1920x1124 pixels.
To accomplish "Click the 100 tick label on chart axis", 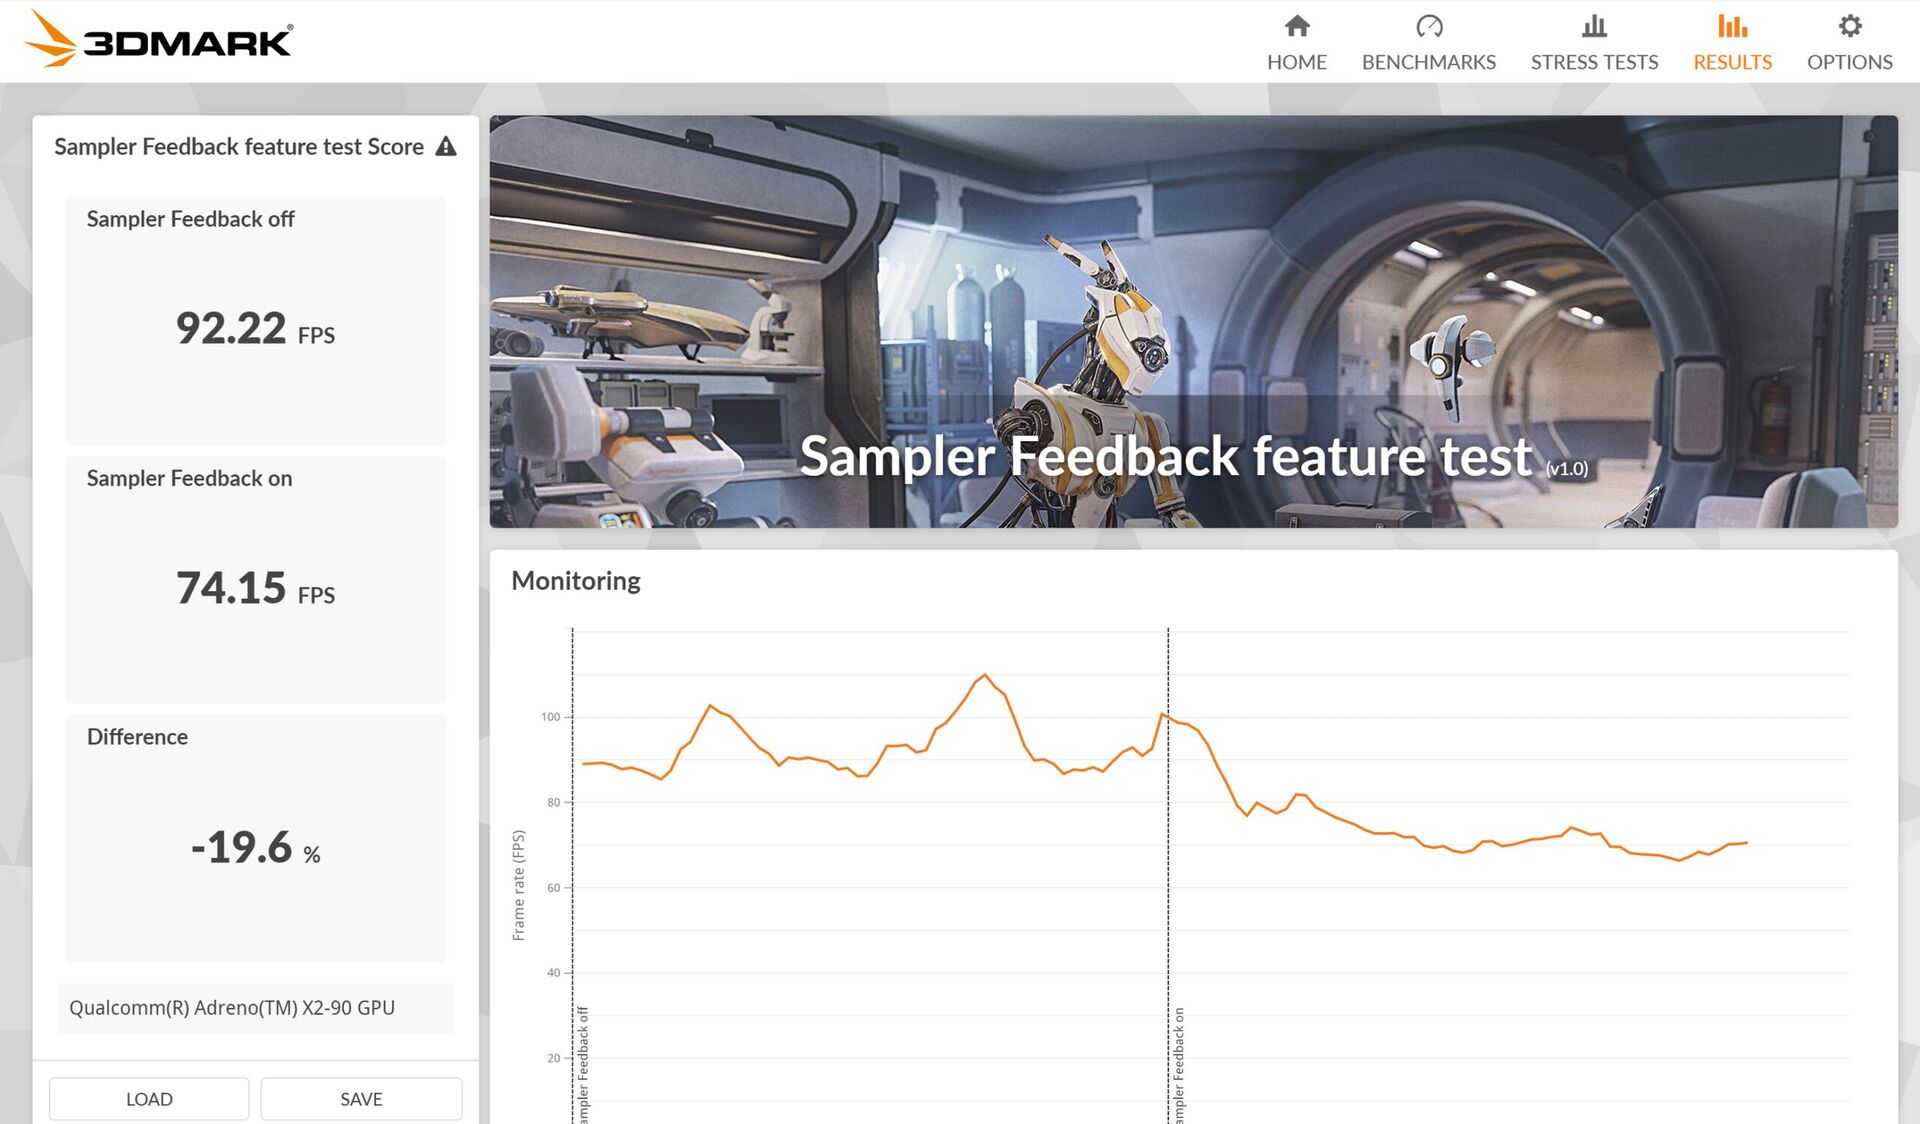I will [x=550, y=717].
